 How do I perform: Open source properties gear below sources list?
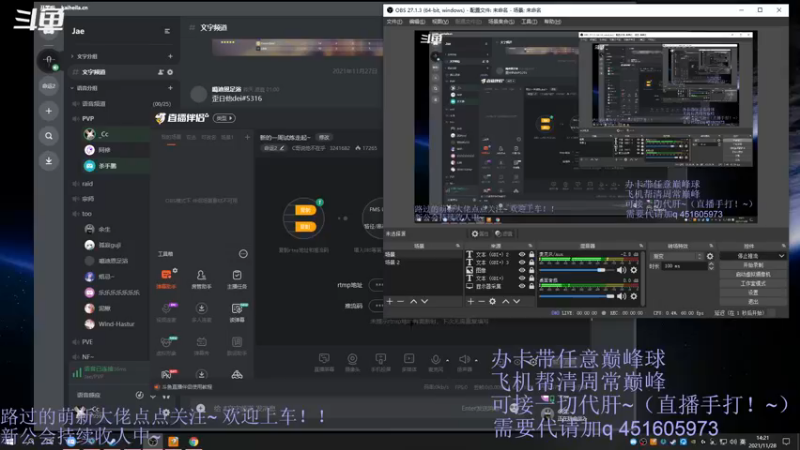[492, 302]
